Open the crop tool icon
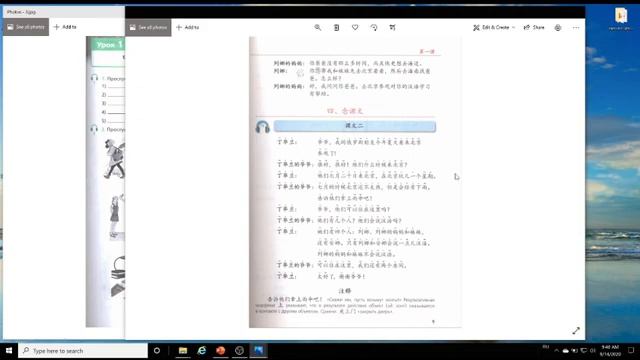The image size is (640, 360). (392, 27)
